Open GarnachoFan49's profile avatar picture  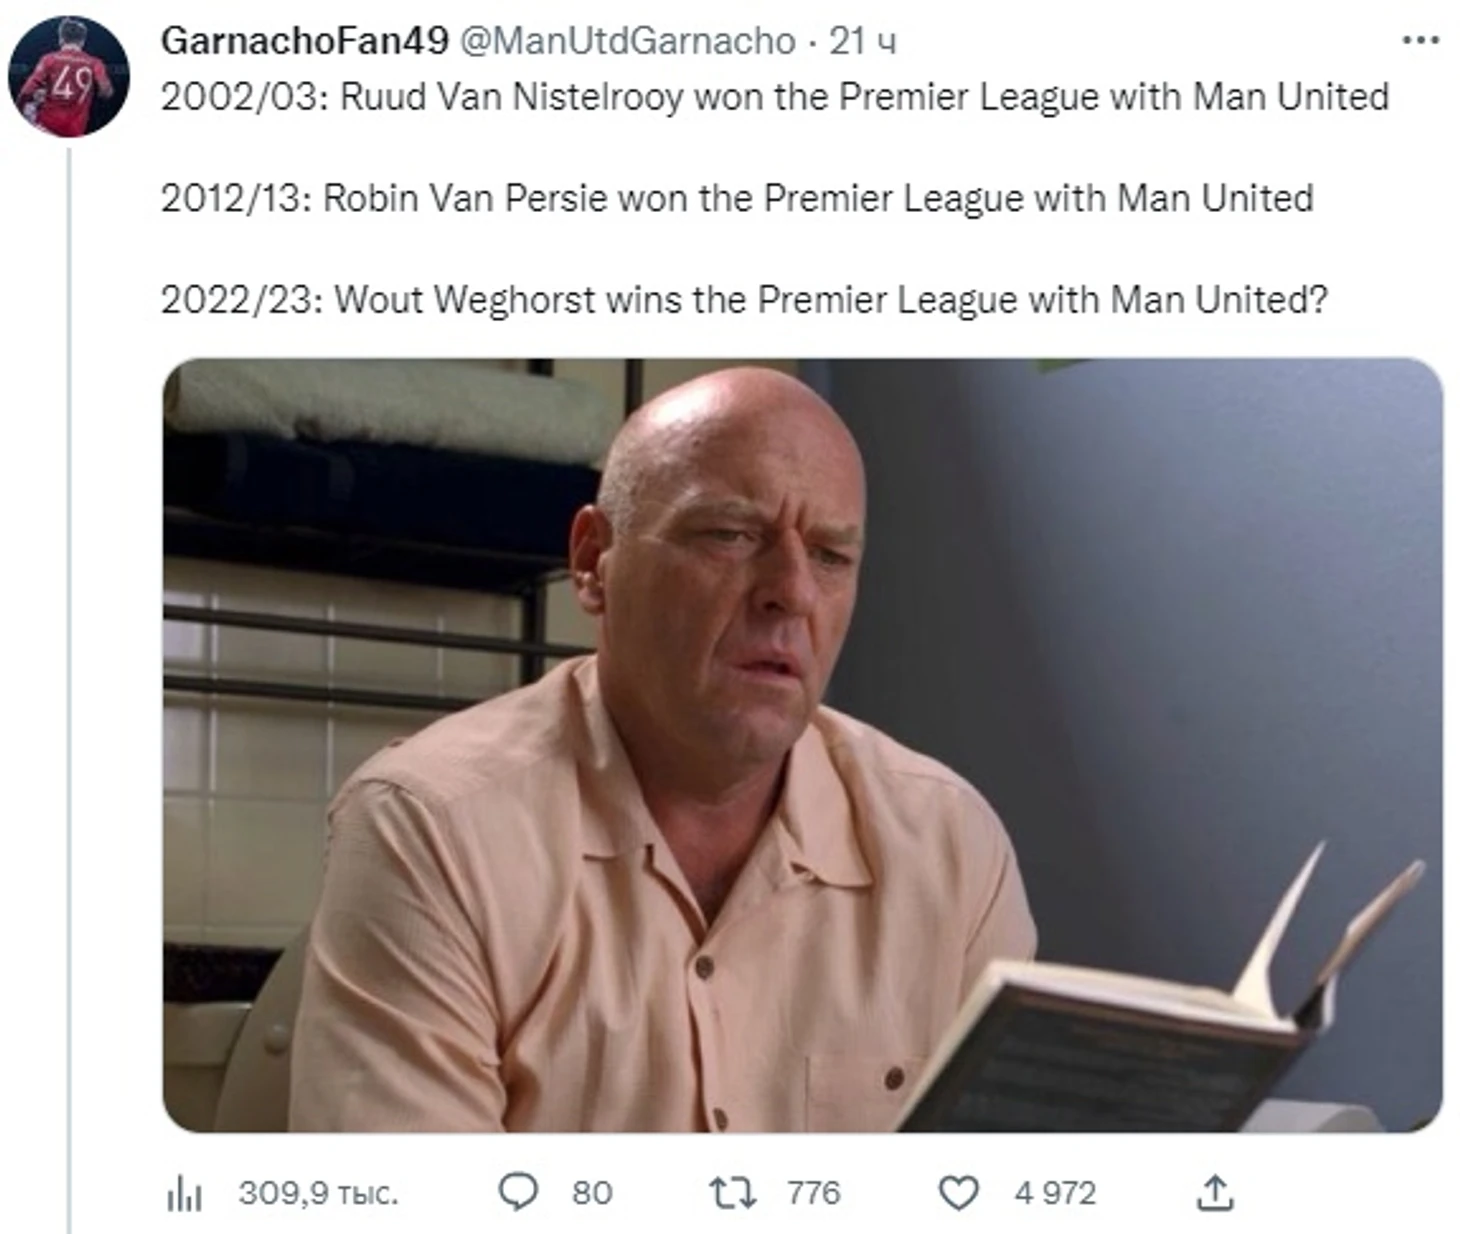(x=68, y=76)
